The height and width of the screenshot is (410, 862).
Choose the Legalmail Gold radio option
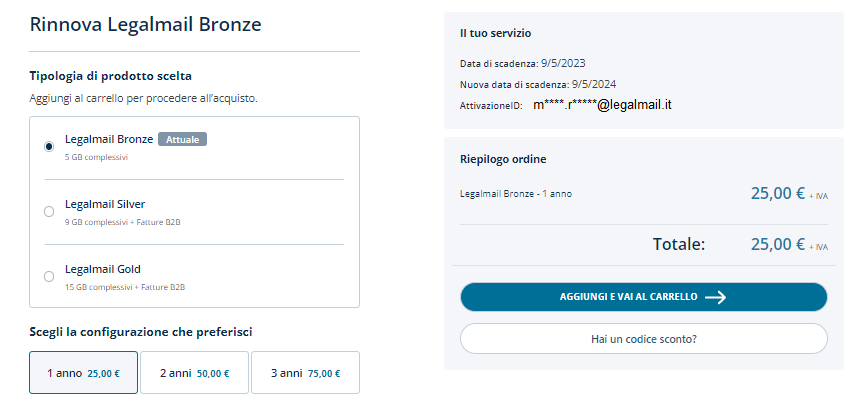[49, 276]
